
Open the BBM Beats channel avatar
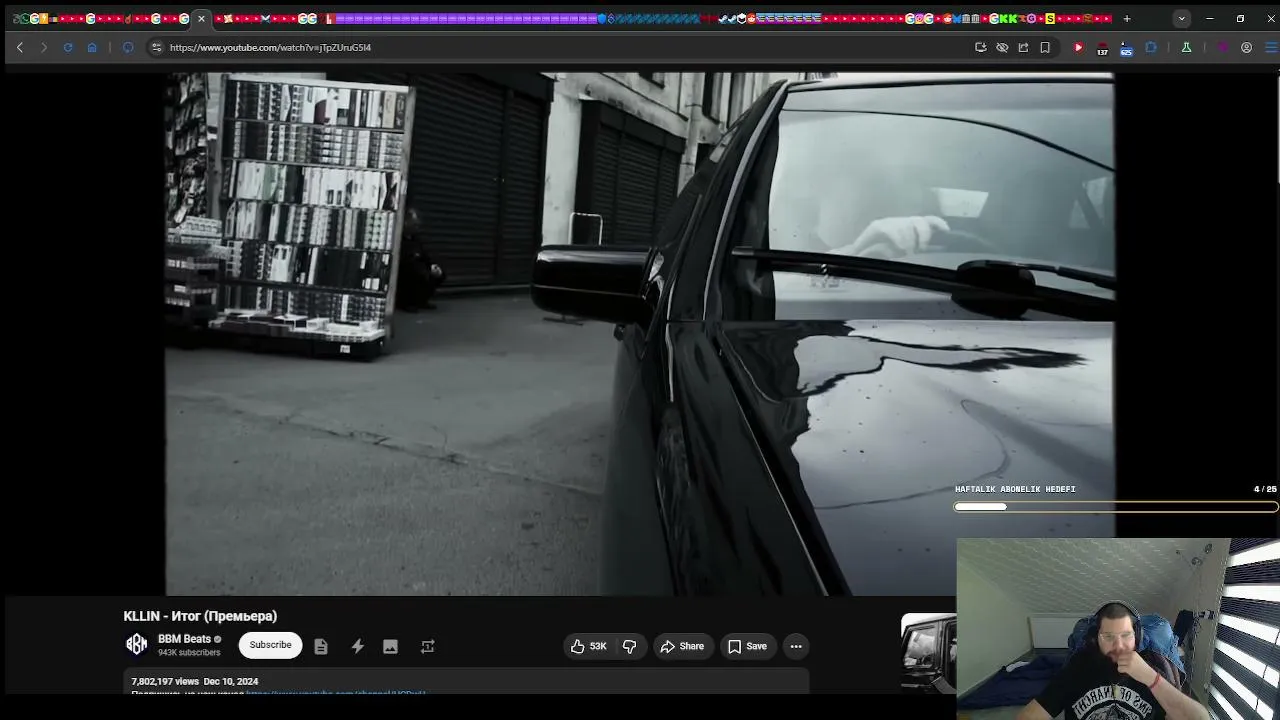click(x=136, y=645)
